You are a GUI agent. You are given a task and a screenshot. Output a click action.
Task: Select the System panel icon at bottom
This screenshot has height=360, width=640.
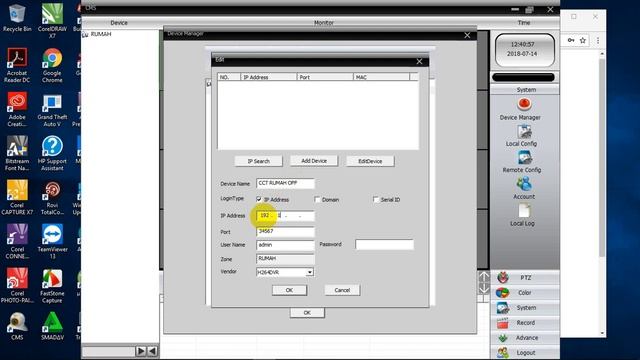[503, 308]
